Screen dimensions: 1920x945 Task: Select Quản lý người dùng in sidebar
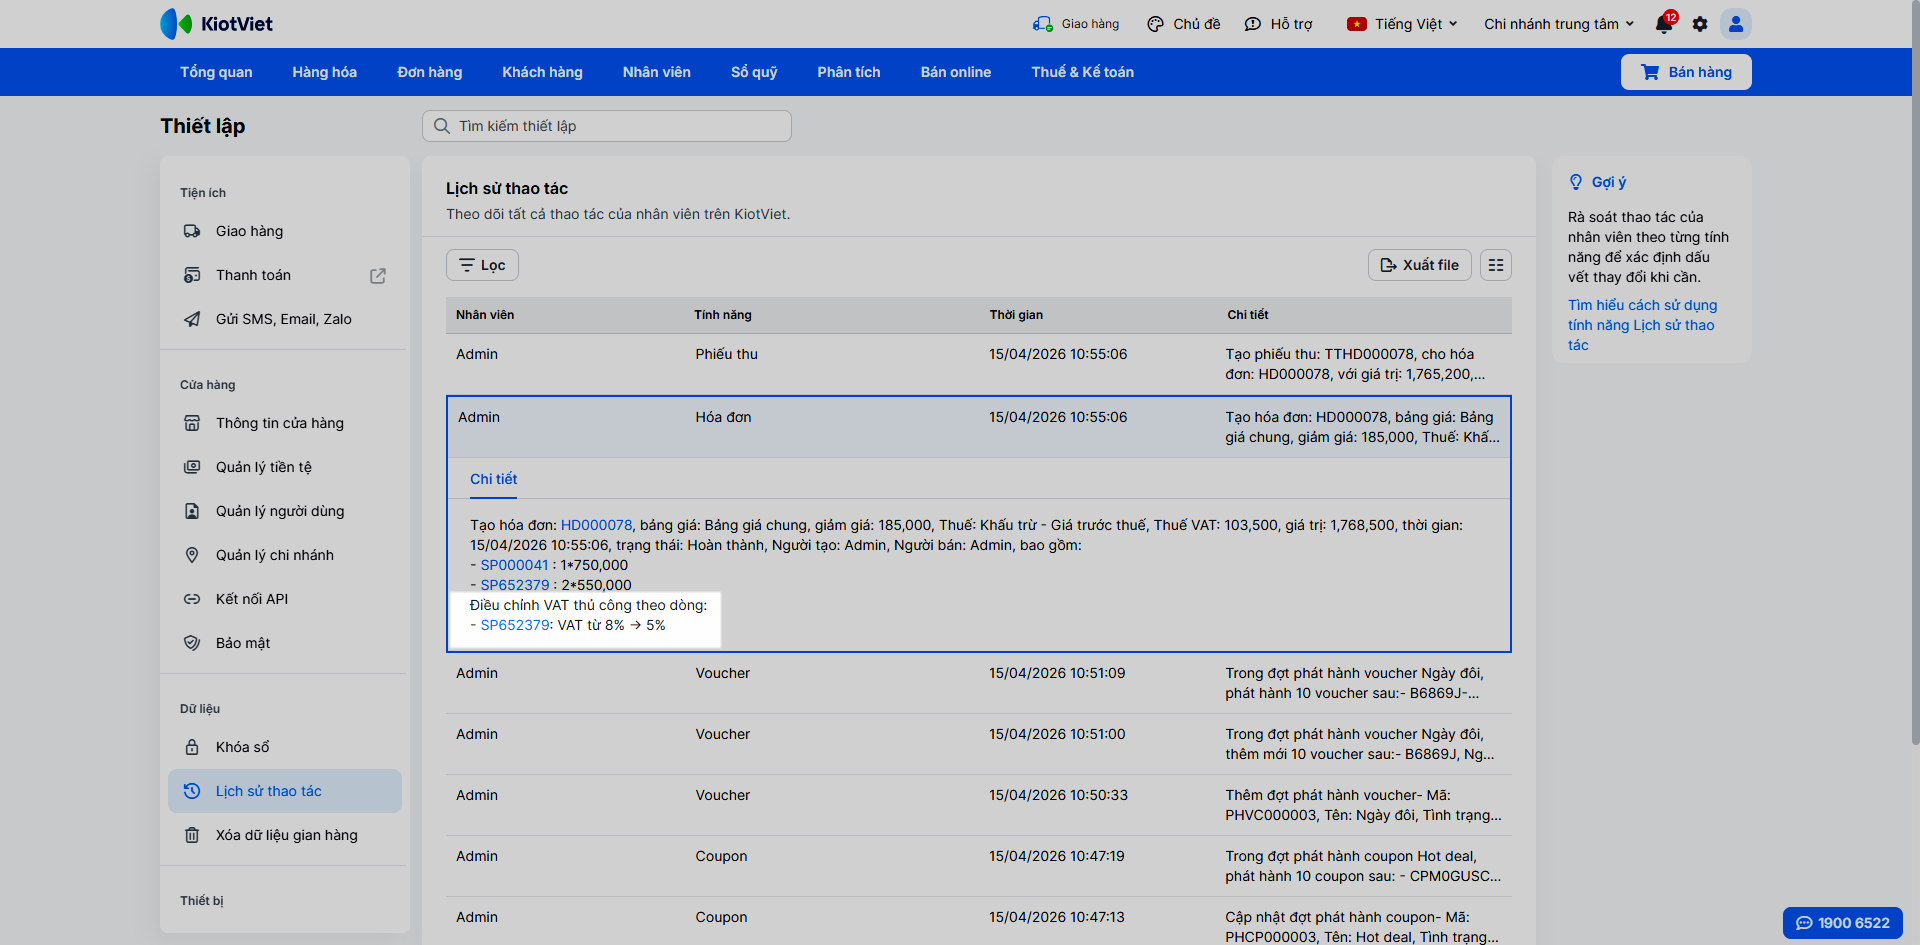[x=280, y=511]
